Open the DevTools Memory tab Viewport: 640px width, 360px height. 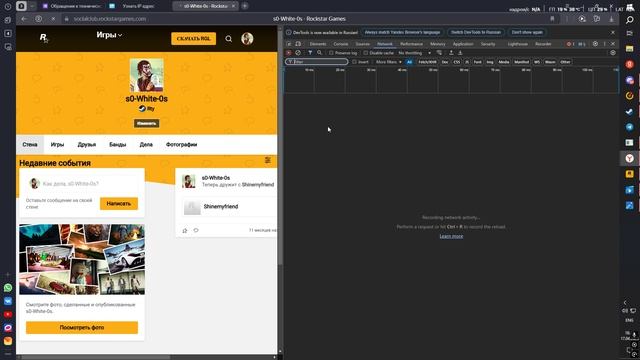(438, 44)
